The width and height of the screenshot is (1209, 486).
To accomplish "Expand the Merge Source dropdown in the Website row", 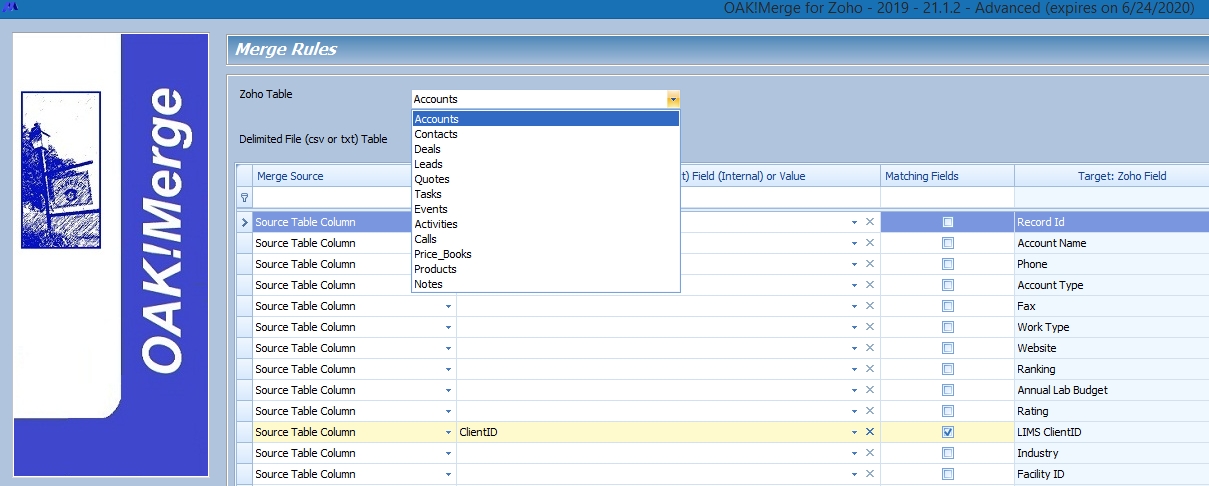I will coord(448,348).
